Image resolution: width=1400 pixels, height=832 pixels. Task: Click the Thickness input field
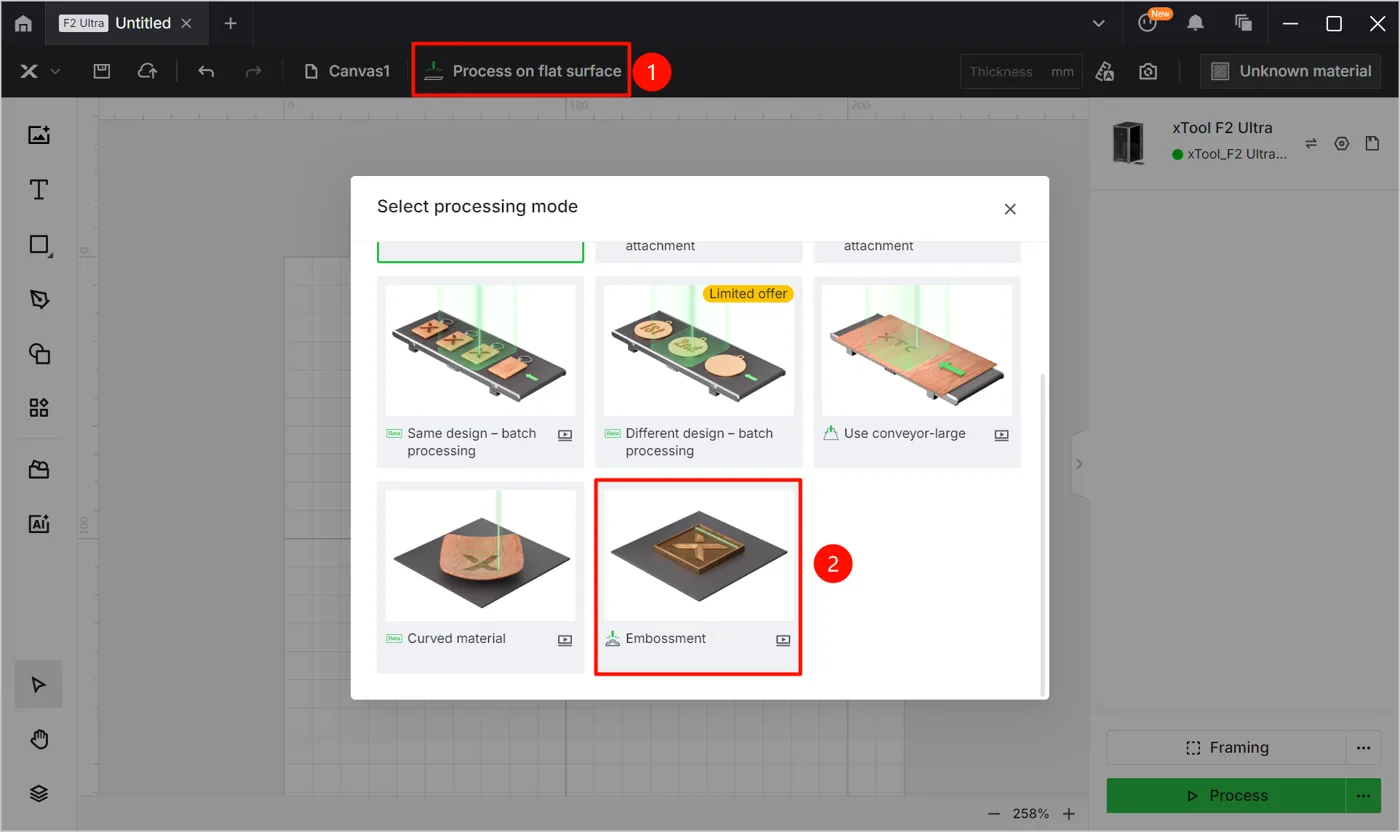tap(1021, 71)
